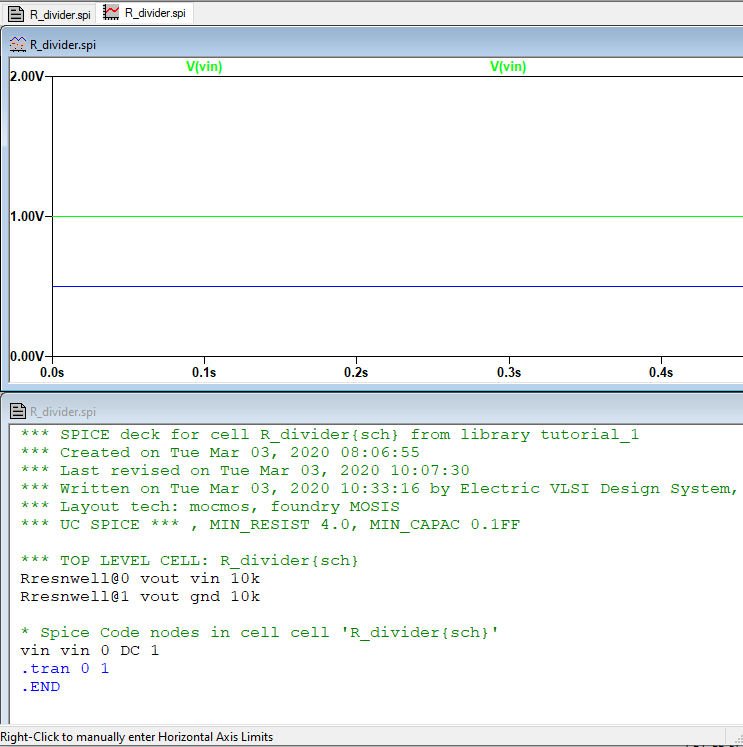The image size is (743, 747).
Task: Click the waveform window title bar icon
Action: tap(17, 45)
